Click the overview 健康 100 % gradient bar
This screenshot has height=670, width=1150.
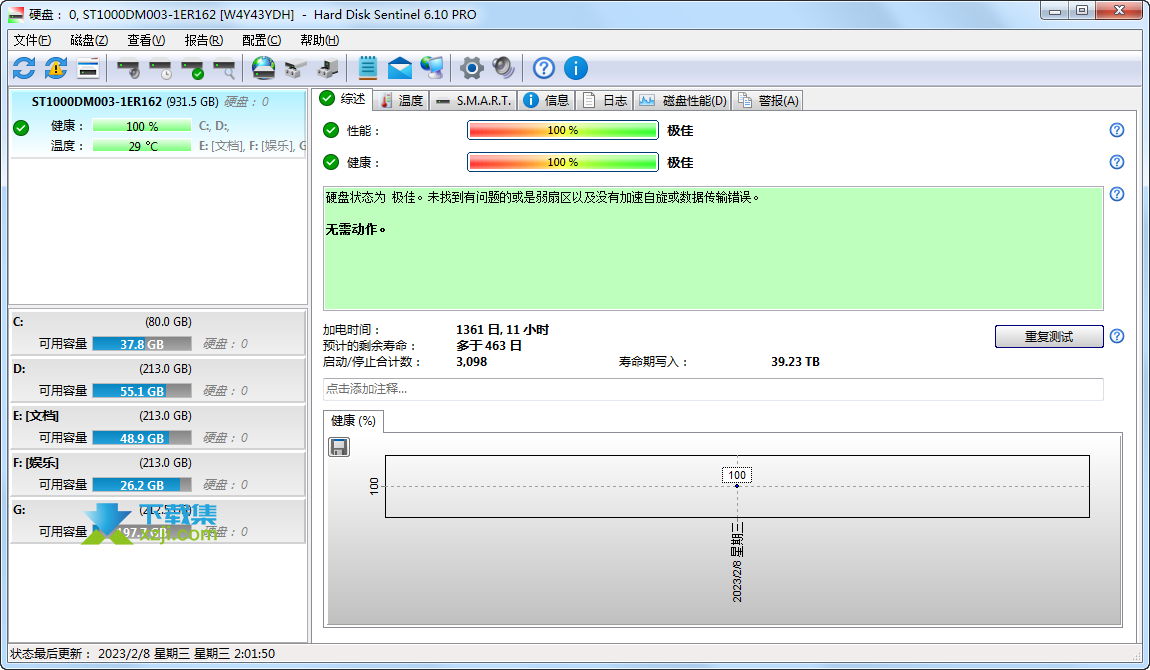[563, 162]
